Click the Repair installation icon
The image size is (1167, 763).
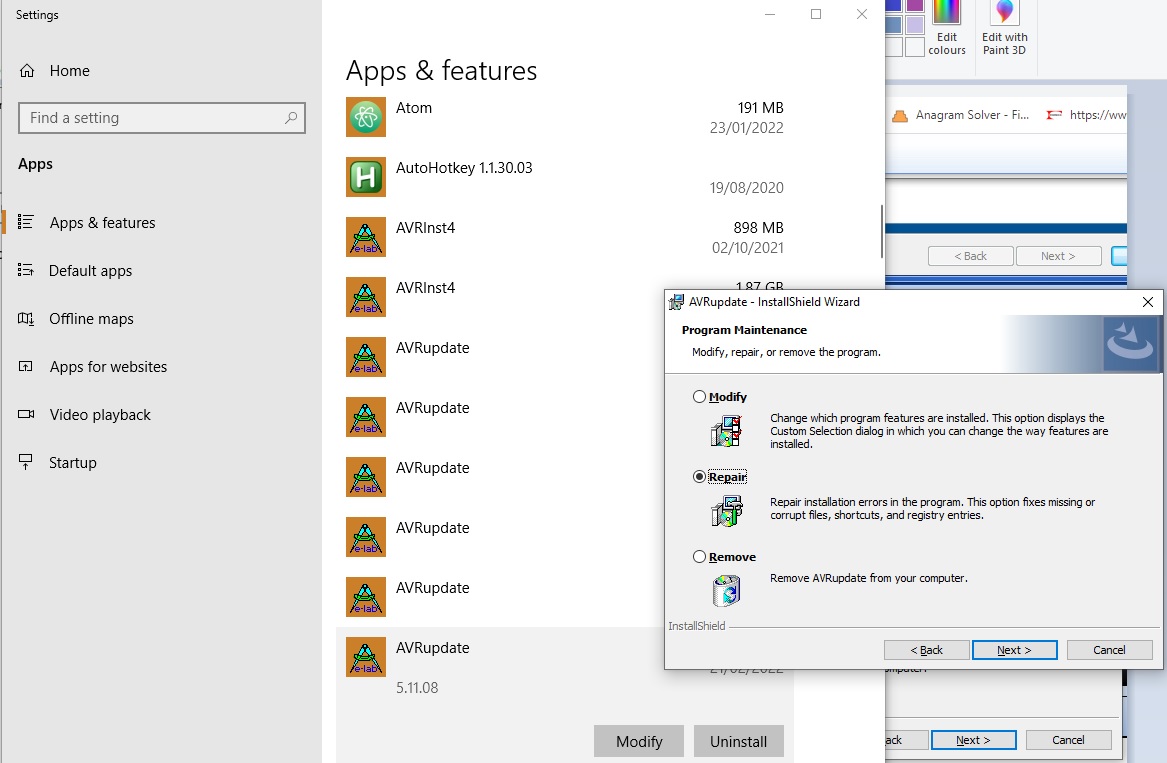pyautogui.click(x=726, y=511)
